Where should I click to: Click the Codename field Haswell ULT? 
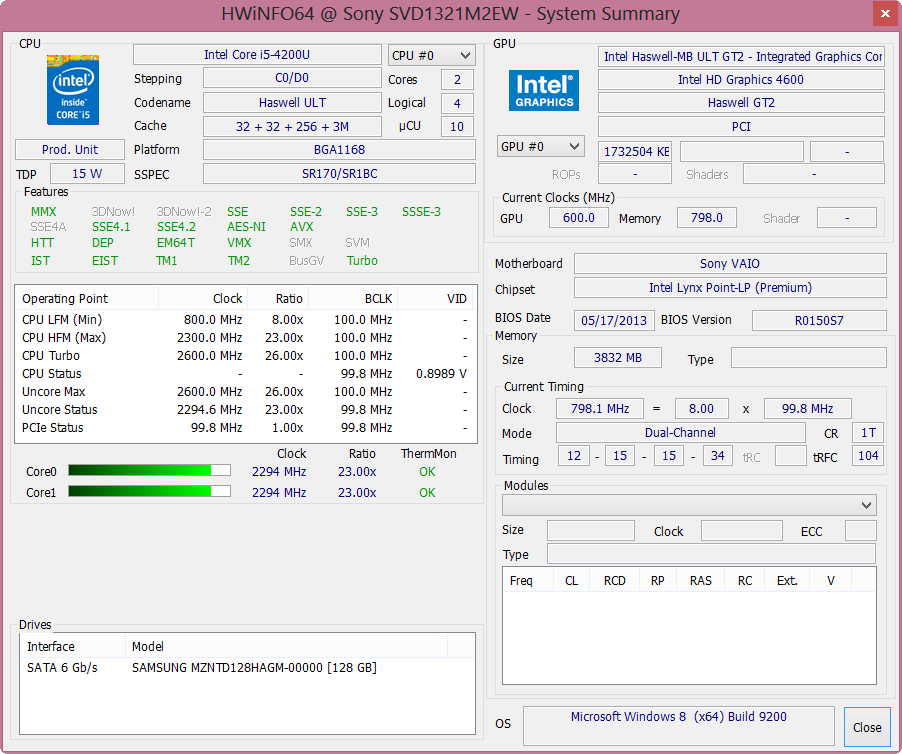coord(292,102)
